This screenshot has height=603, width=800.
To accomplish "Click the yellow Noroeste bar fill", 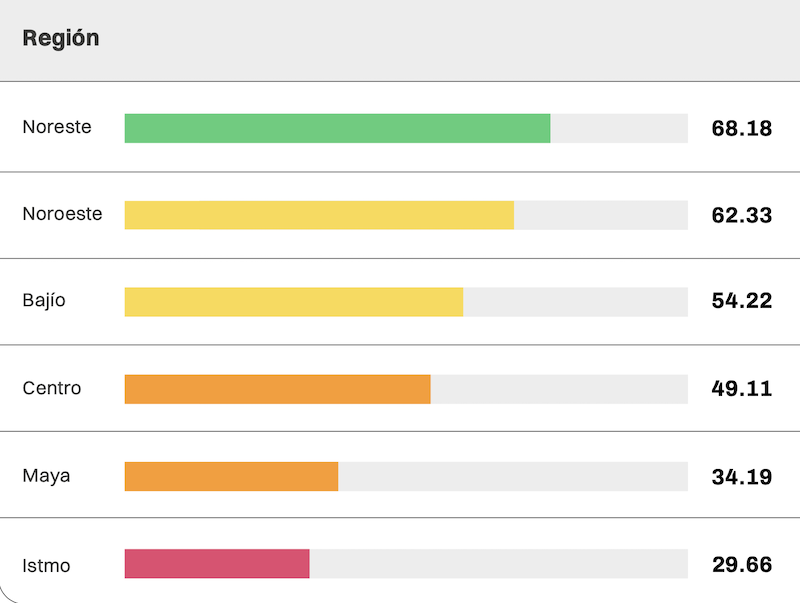I will pos(319,215).
